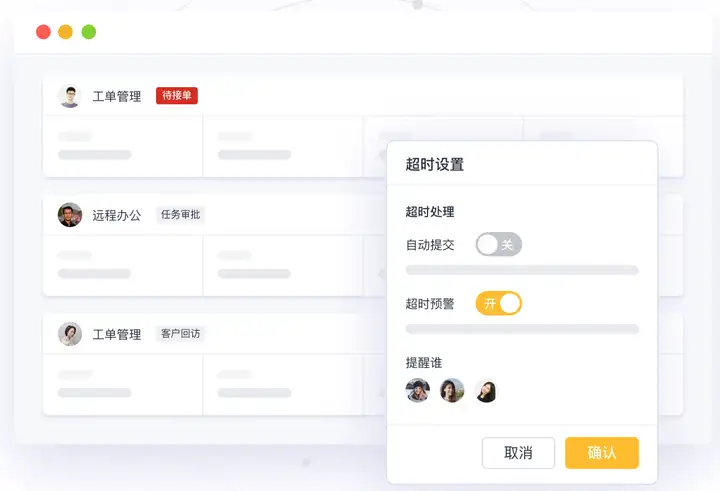Maximize the window with the green button
This screenshot has width=720, height=491.
(89, 32)
